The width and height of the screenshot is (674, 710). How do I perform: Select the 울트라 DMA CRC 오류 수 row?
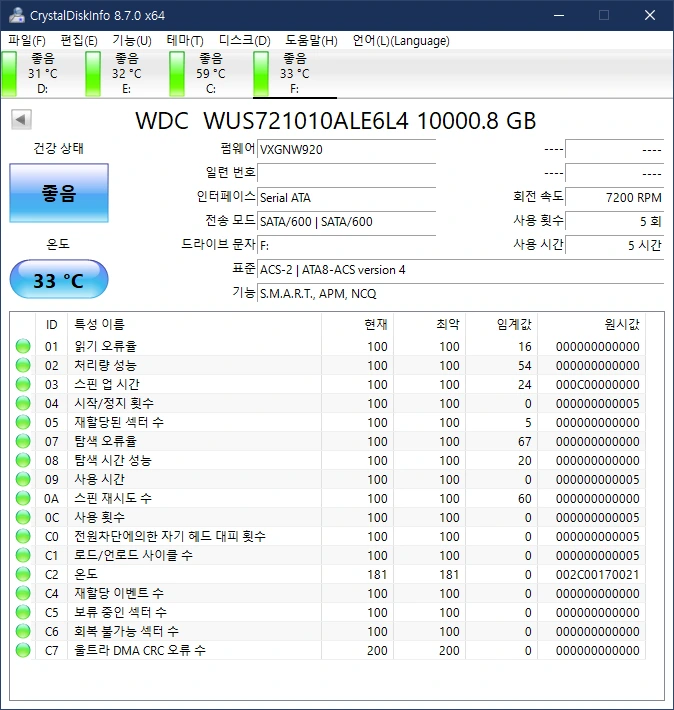click(328, 651)
